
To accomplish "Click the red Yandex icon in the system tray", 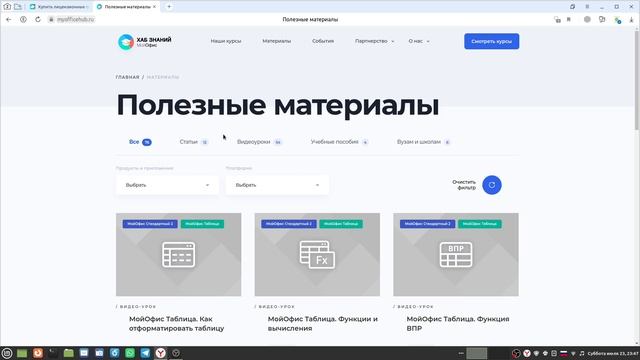I will click(527, 353).
